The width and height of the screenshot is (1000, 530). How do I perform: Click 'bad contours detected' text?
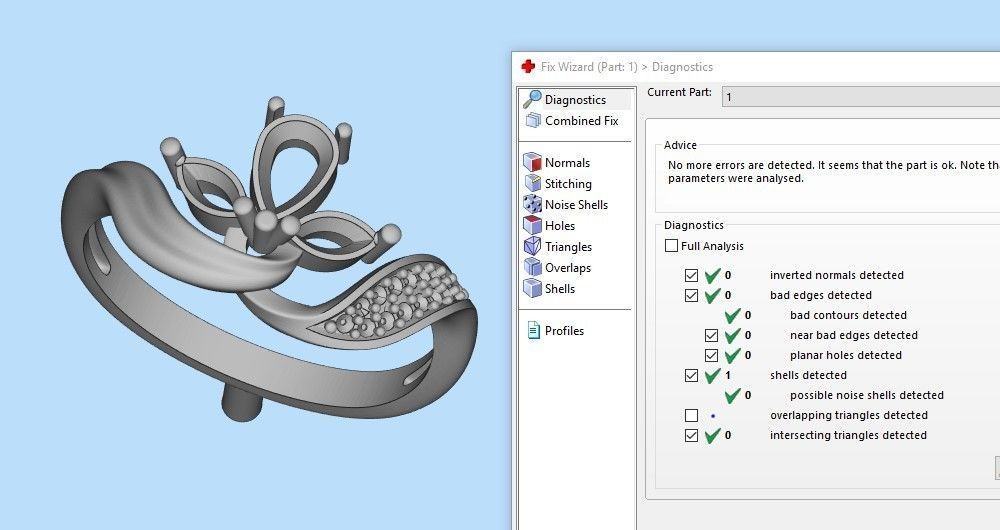pos(848,315)
